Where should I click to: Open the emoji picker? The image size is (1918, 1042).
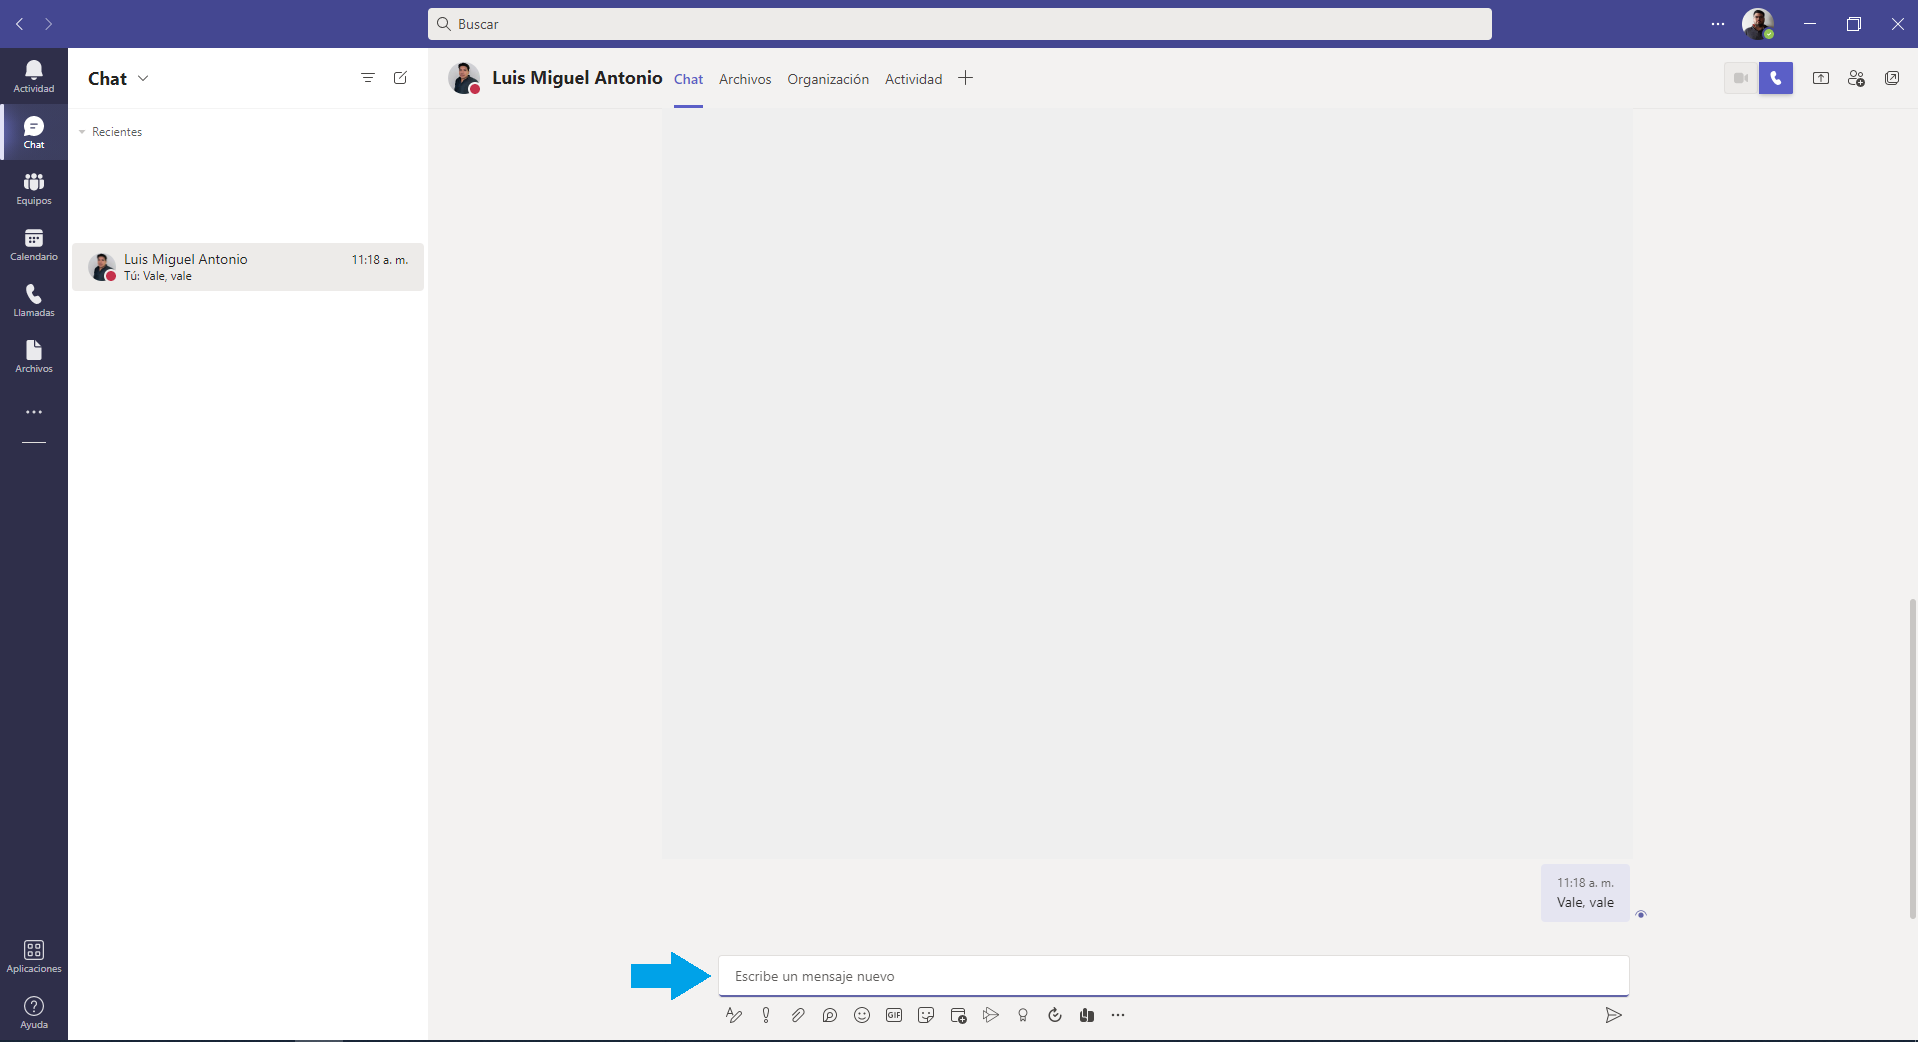(862, 1015)
